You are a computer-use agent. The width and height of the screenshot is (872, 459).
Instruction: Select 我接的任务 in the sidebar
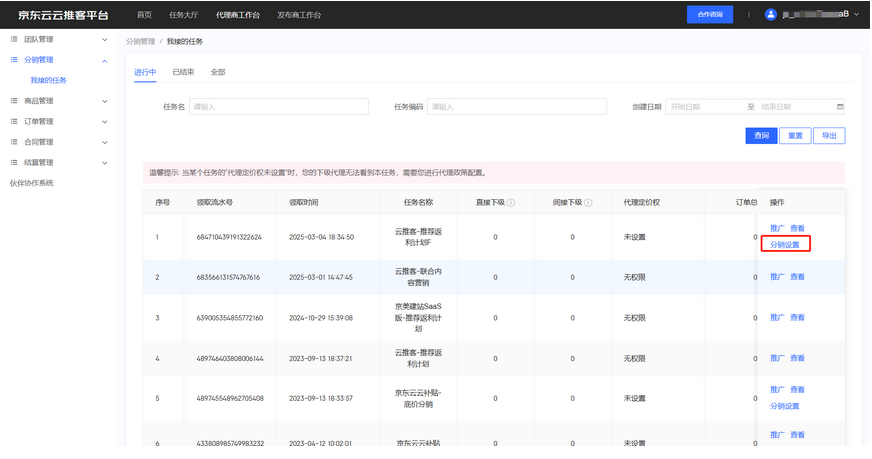(48, 80)
